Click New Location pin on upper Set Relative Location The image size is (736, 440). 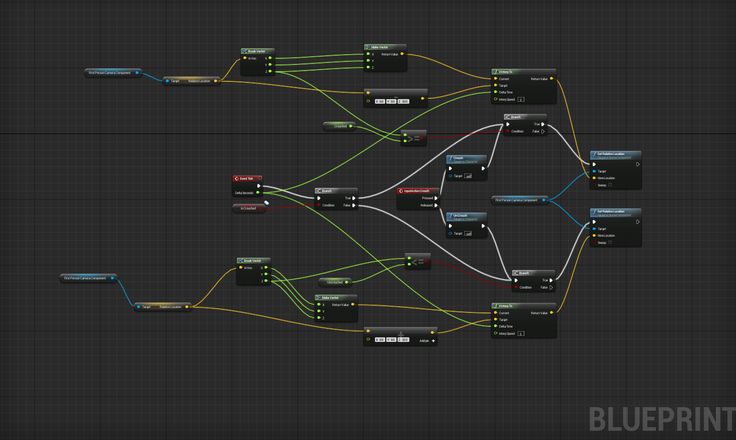[594, 178]
